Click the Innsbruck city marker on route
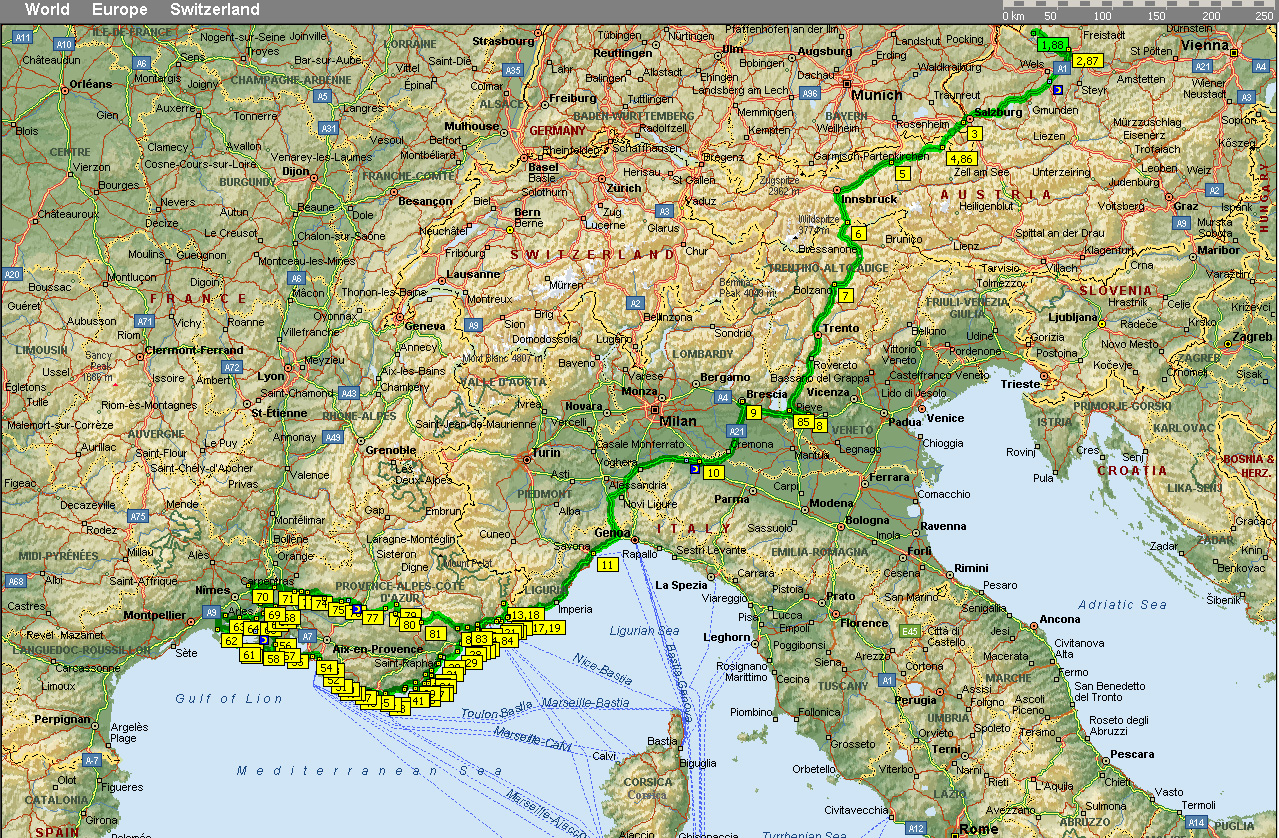The image size is (1279, 838). point(838,189)
